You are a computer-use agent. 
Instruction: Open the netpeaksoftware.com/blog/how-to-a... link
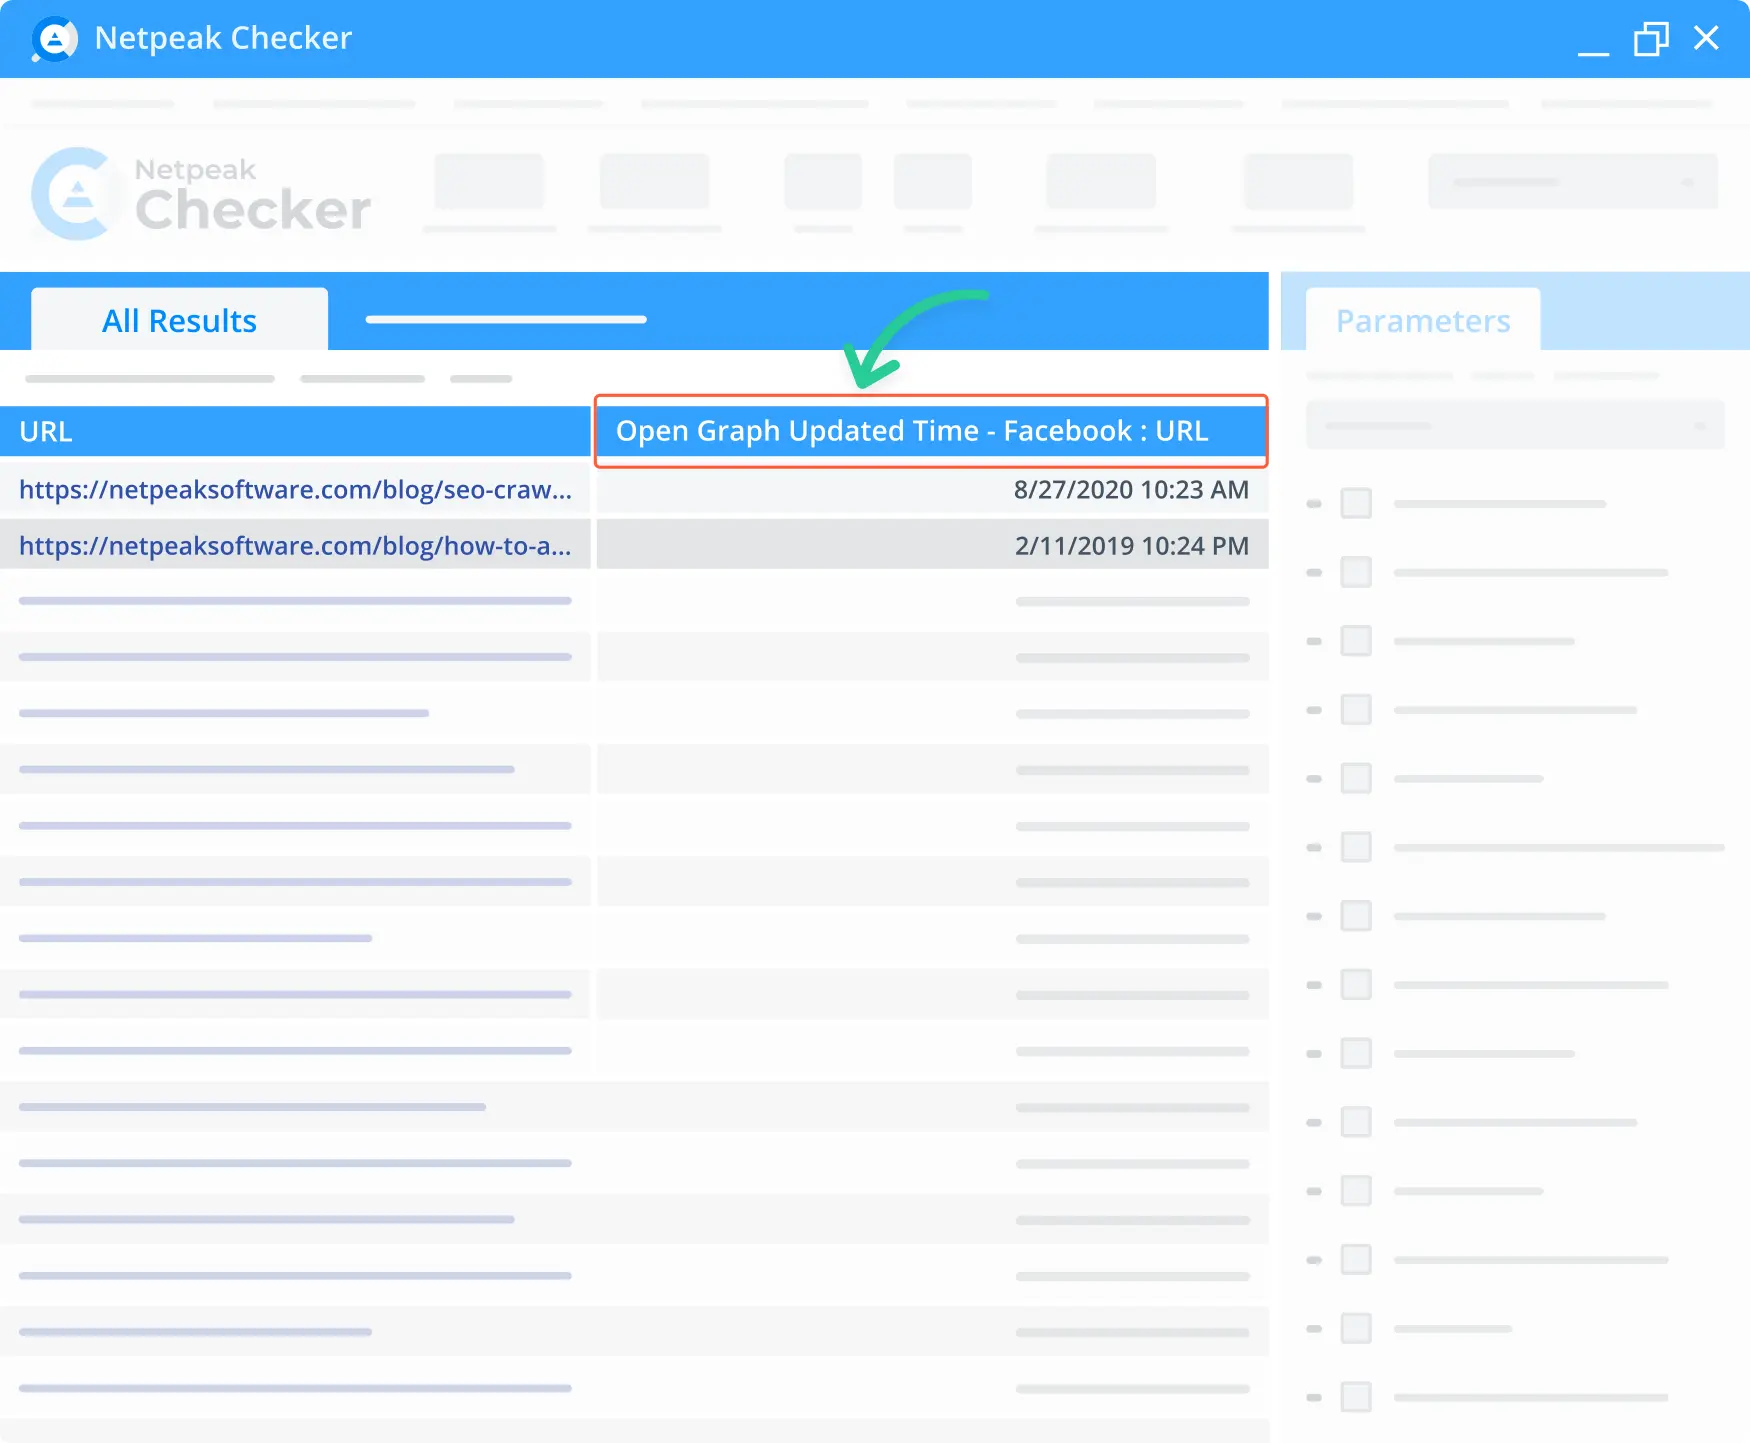(295, 545)
